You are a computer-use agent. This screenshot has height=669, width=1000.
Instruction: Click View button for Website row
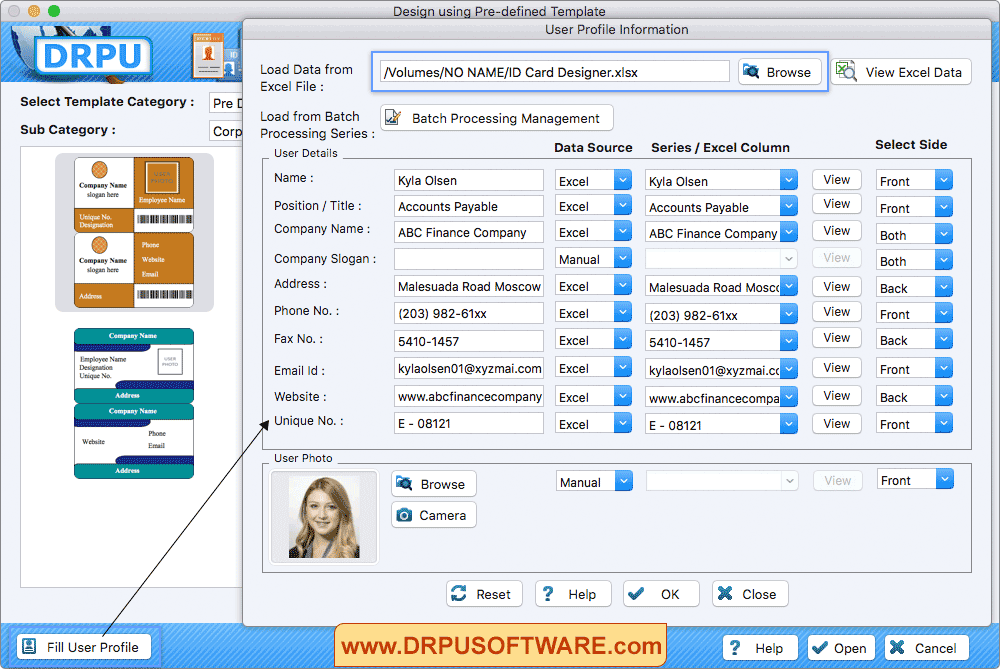pyautogui.click(x=836, y=396)
